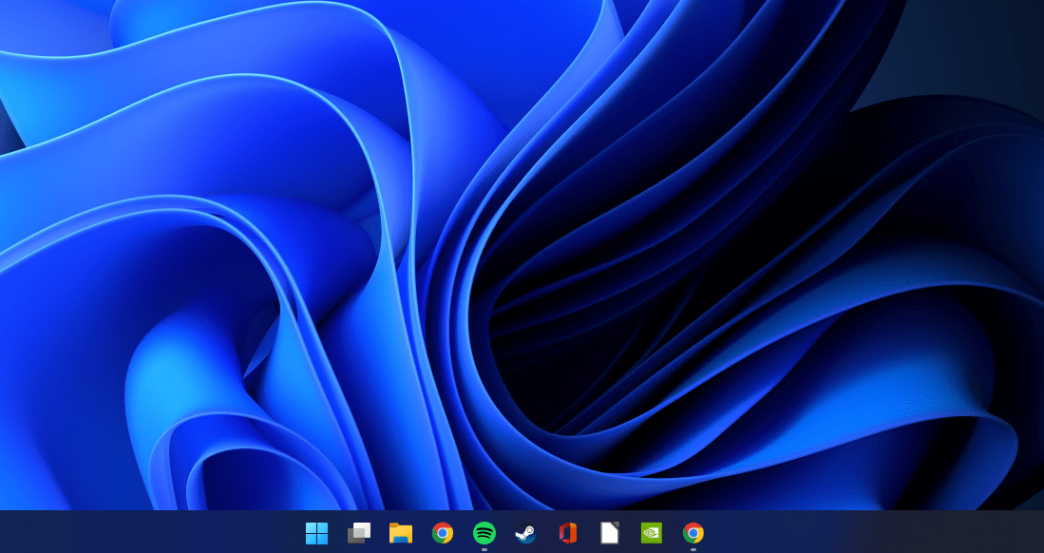The image size is (1044, 553).
Task: Launch the NVIDIA app from the taskbar
Action: (651, 533)
